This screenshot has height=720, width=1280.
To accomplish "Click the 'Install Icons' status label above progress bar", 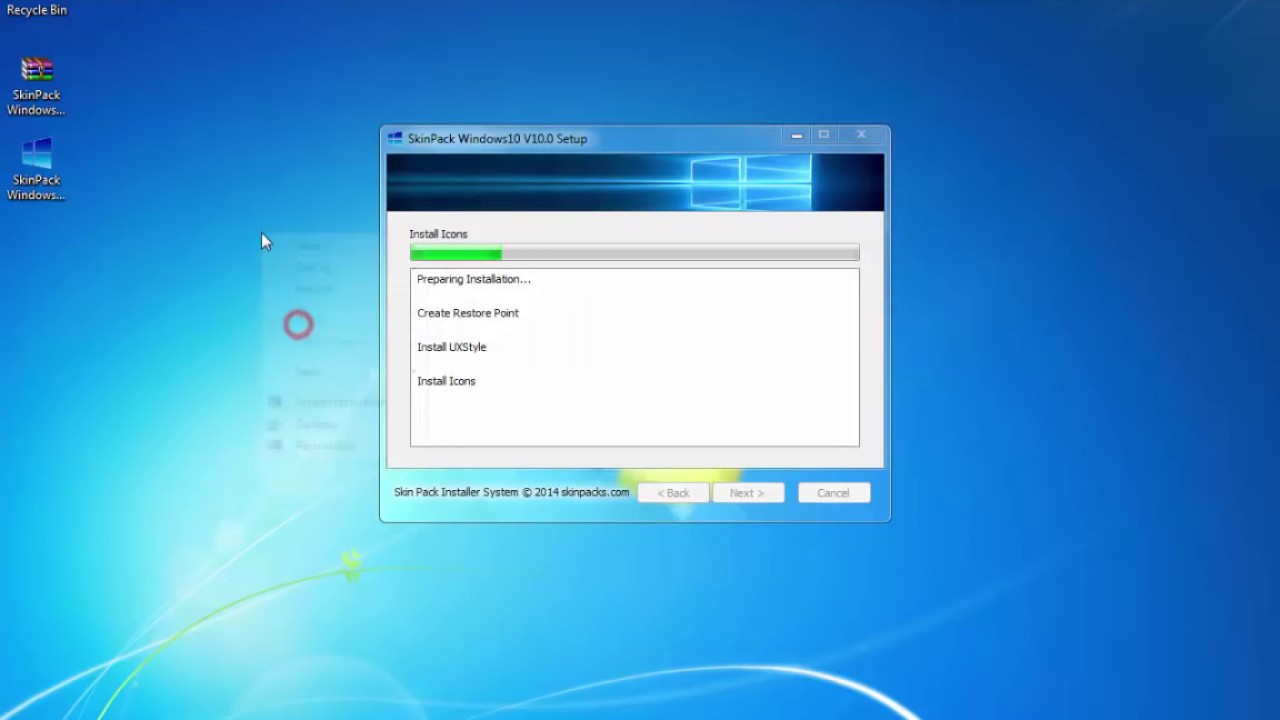I will 438,234.
